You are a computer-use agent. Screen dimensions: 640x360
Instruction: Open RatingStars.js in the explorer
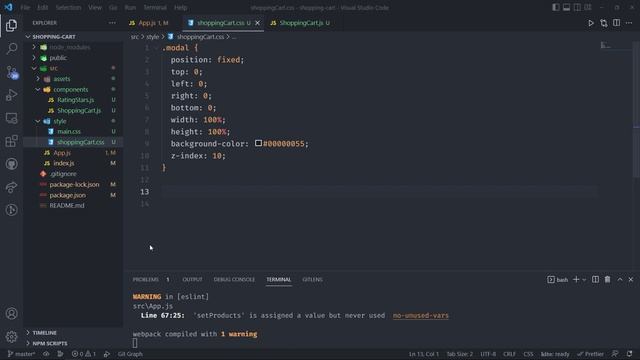(76, 100)
